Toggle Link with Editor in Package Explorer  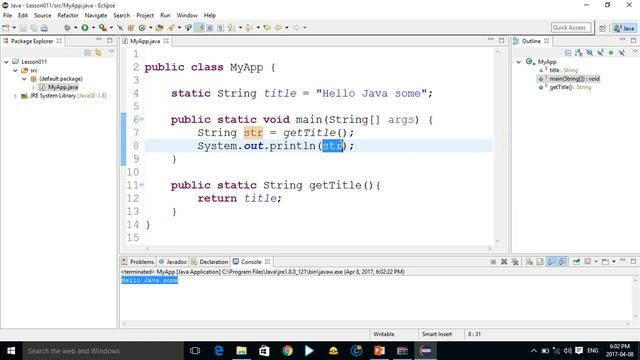[x=98, y=53]
